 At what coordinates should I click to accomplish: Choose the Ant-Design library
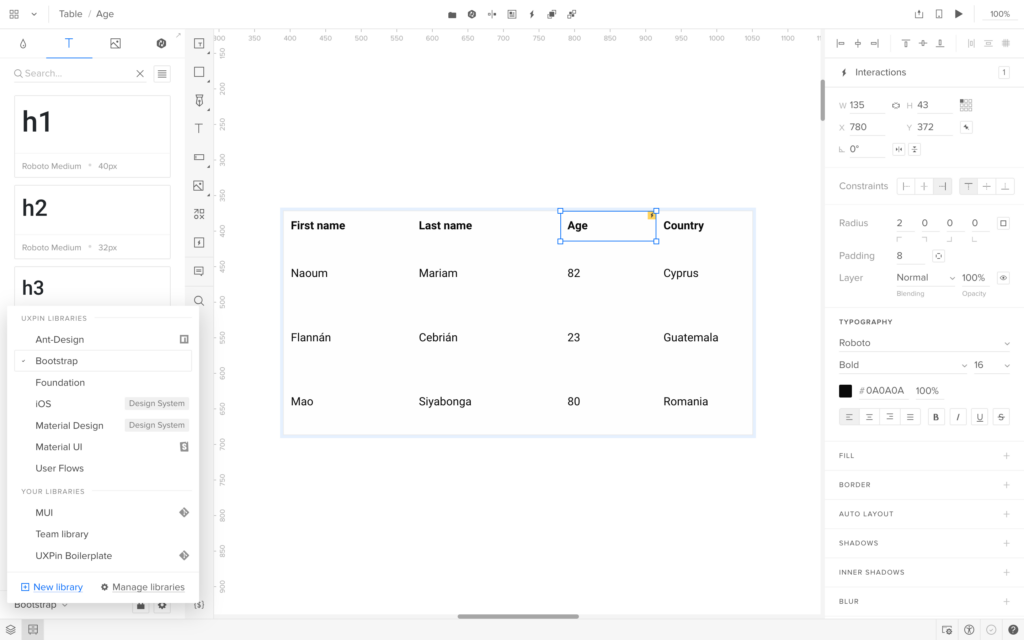point(103,340)
